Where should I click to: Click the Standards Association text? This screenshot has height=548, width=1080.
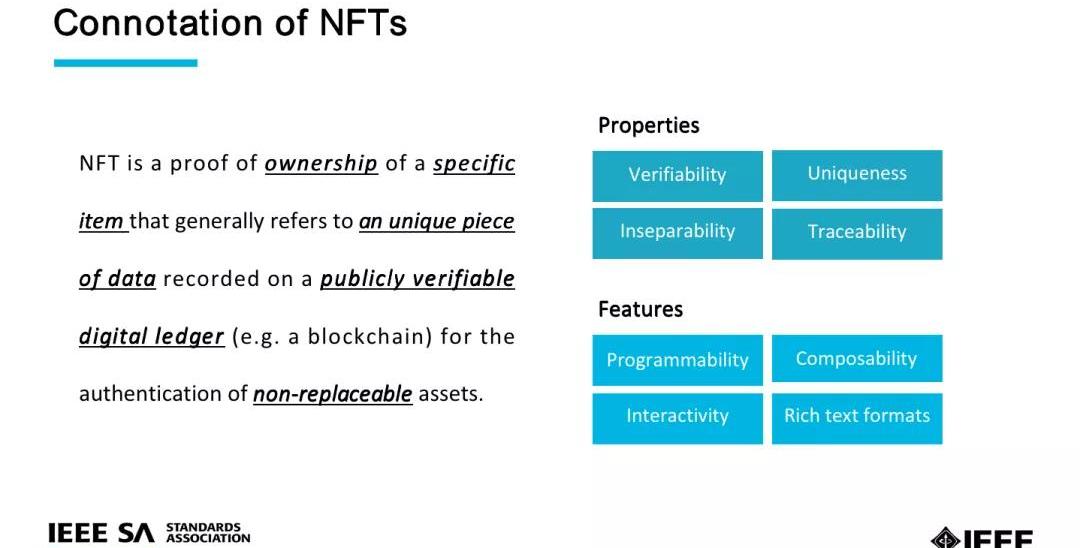tap(207, 533)
